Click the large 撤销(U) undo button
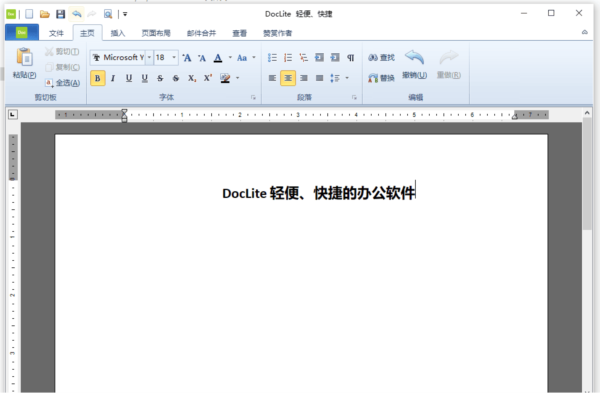This screenshot has height=393, width=600. (414, 64)
